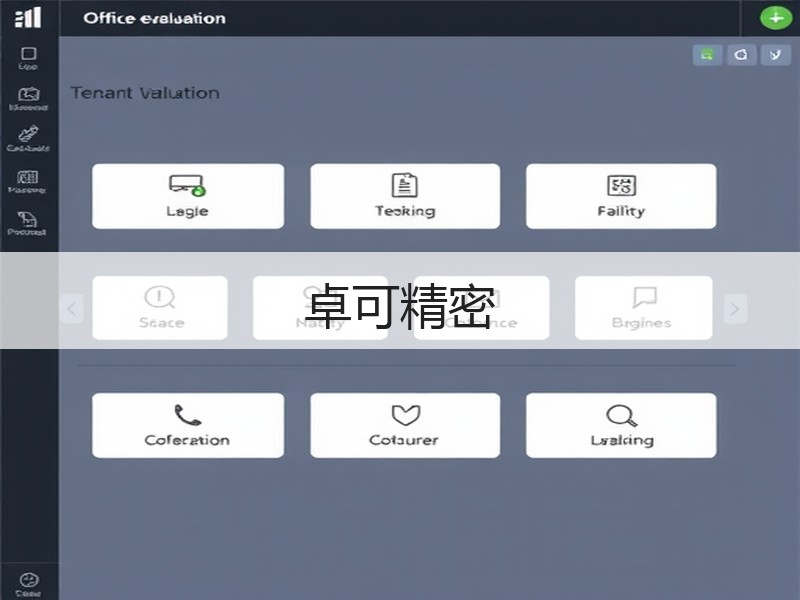Open the Coferation card

(188, 425)
